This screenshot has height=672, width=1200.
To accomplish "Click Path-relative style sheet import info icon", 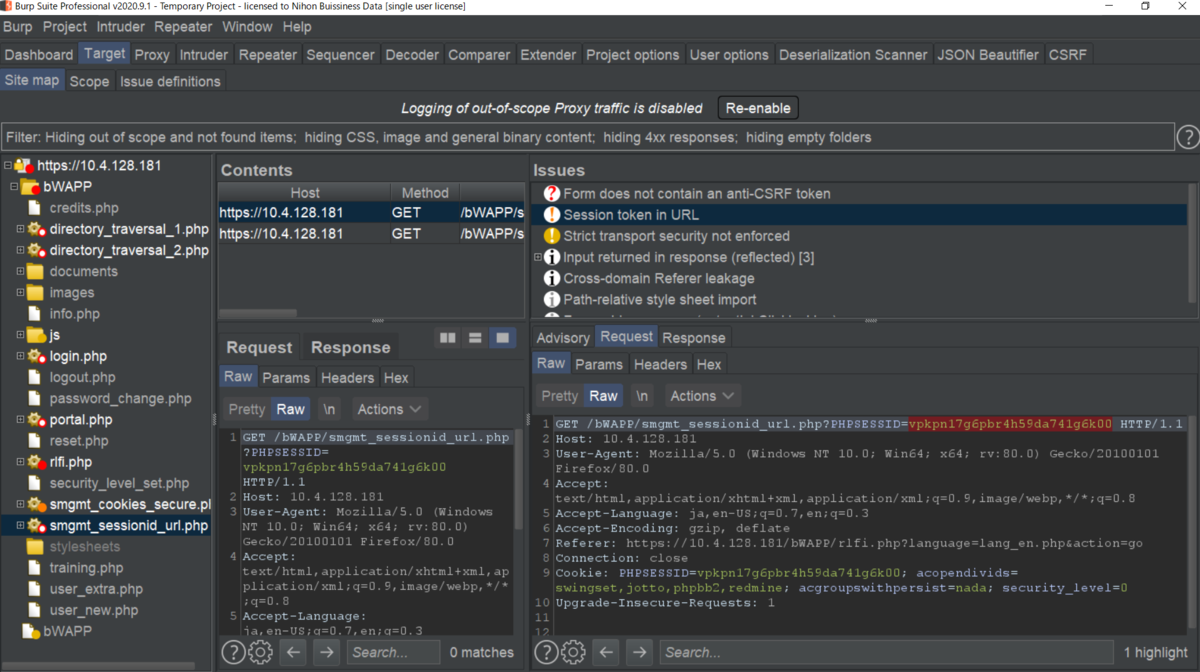I will 551,299.
